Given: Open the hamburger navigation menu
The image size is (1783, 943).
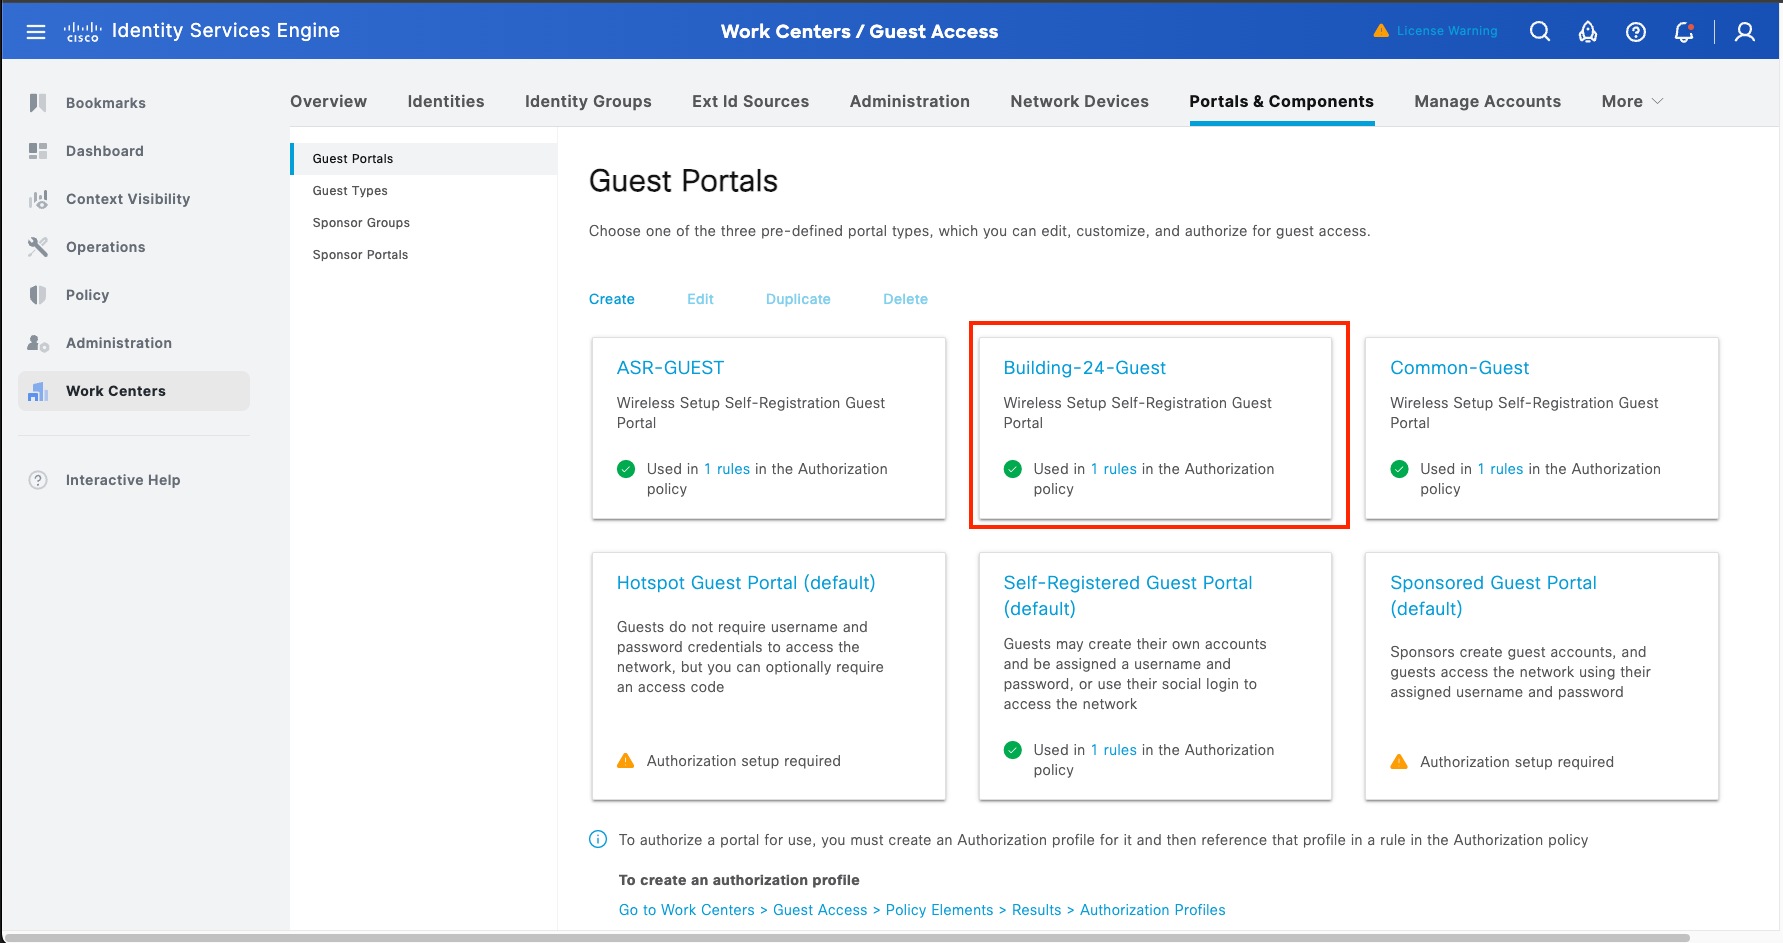Looking at the screenshot, I should (x=36, y=32).
